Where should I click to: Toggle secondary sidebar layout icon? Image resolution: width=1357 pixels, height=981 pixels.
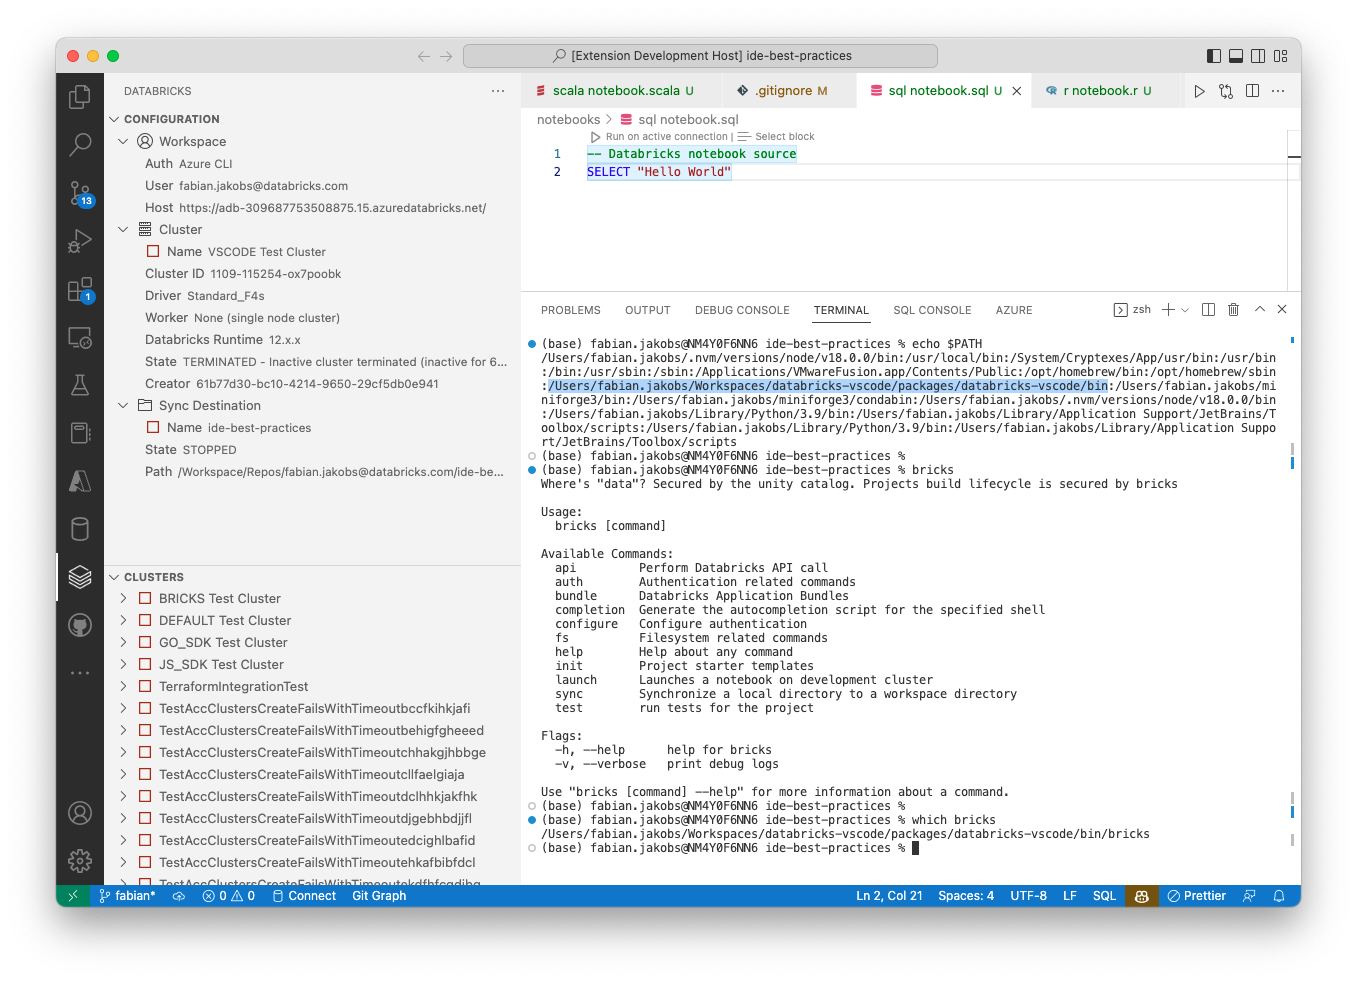pyautogui.click(x=1258, y=56)
